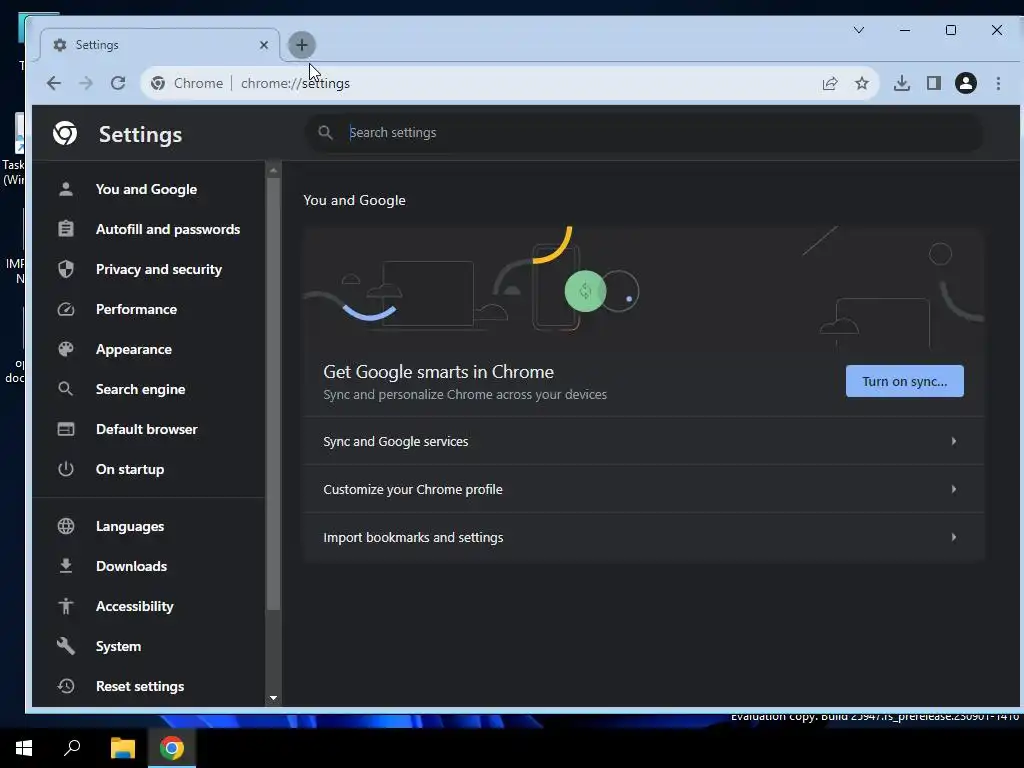The height and width of the screenshot is (768, 1024).
Task: Open a new tab with plus button
Action: click(x=301, y=45)
